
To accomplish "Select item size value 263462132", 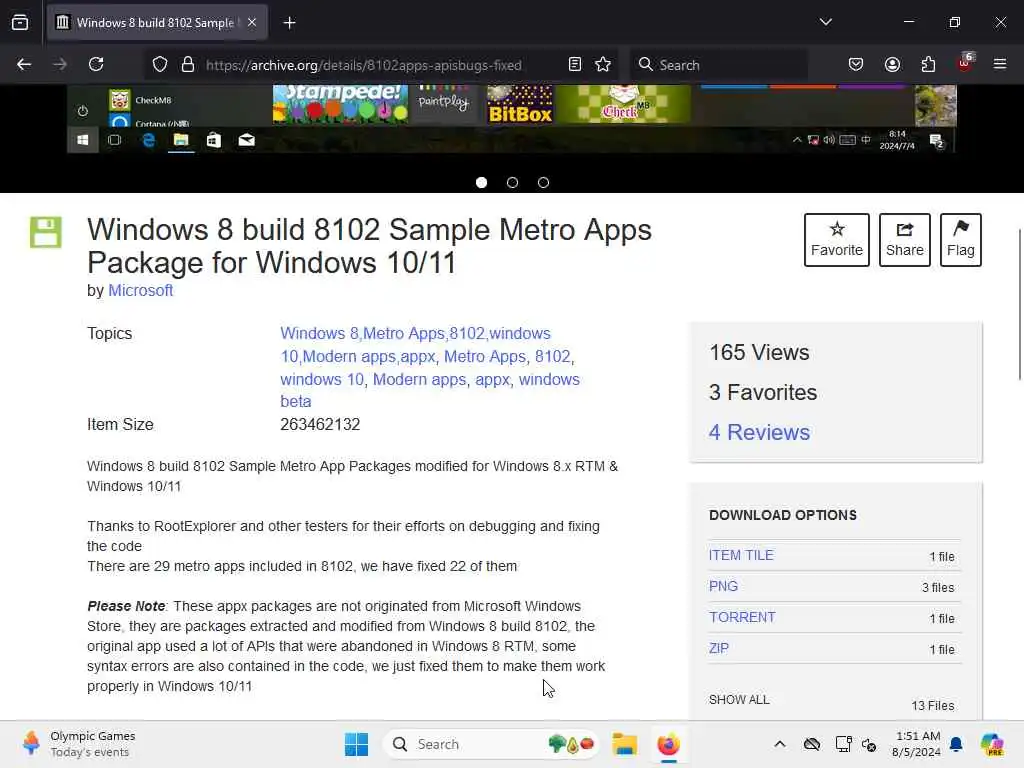I will click(320, 424).
